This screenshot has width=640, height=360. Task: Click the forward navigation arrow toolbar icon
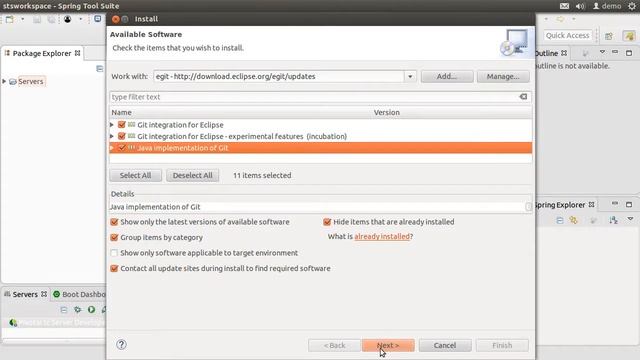[x=560, y=19]
